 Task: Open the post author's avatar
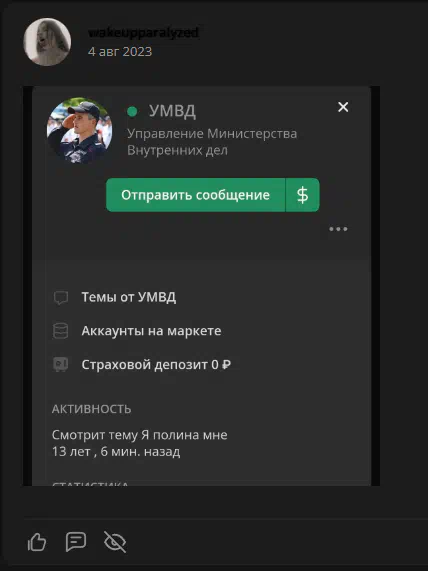click(x=47, y=42)
